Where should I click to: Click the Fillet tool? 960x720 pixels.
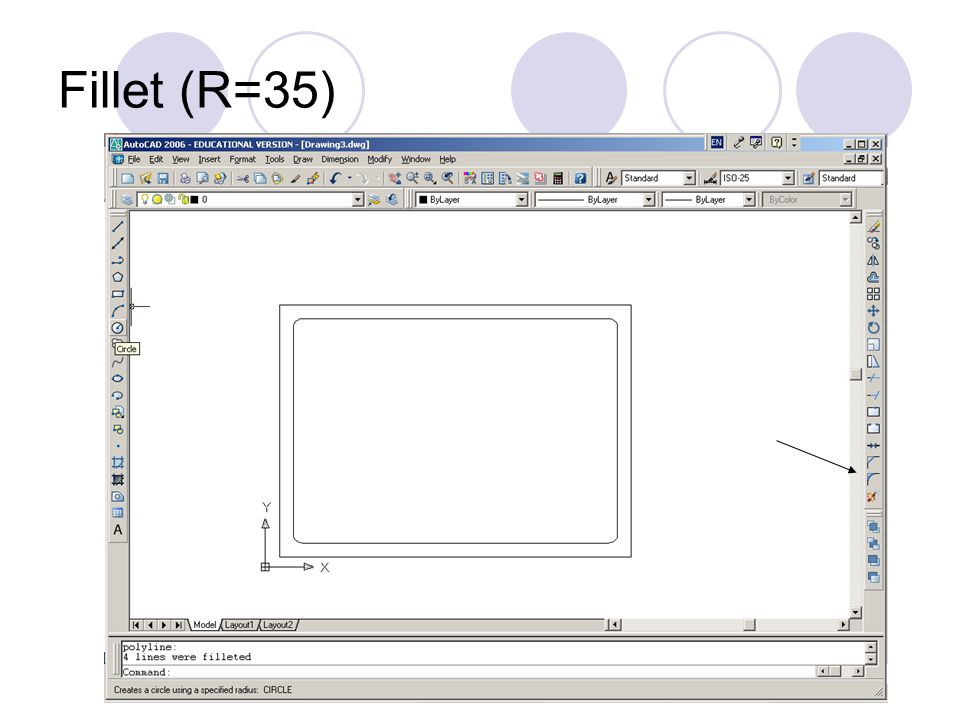pyautogui.click(x=874, y=479)
